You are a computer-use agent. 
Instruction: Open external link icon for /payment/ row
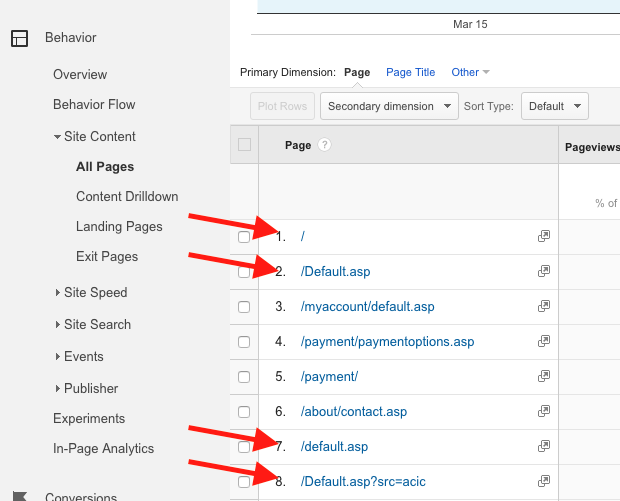[544, 376]
